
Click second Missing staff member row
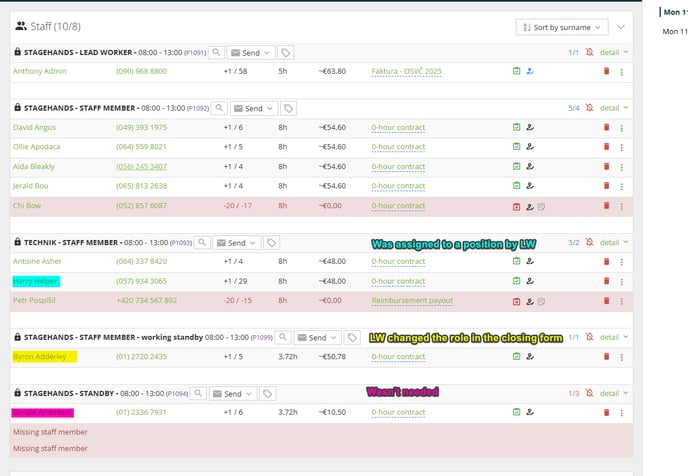tap(322, 448)
